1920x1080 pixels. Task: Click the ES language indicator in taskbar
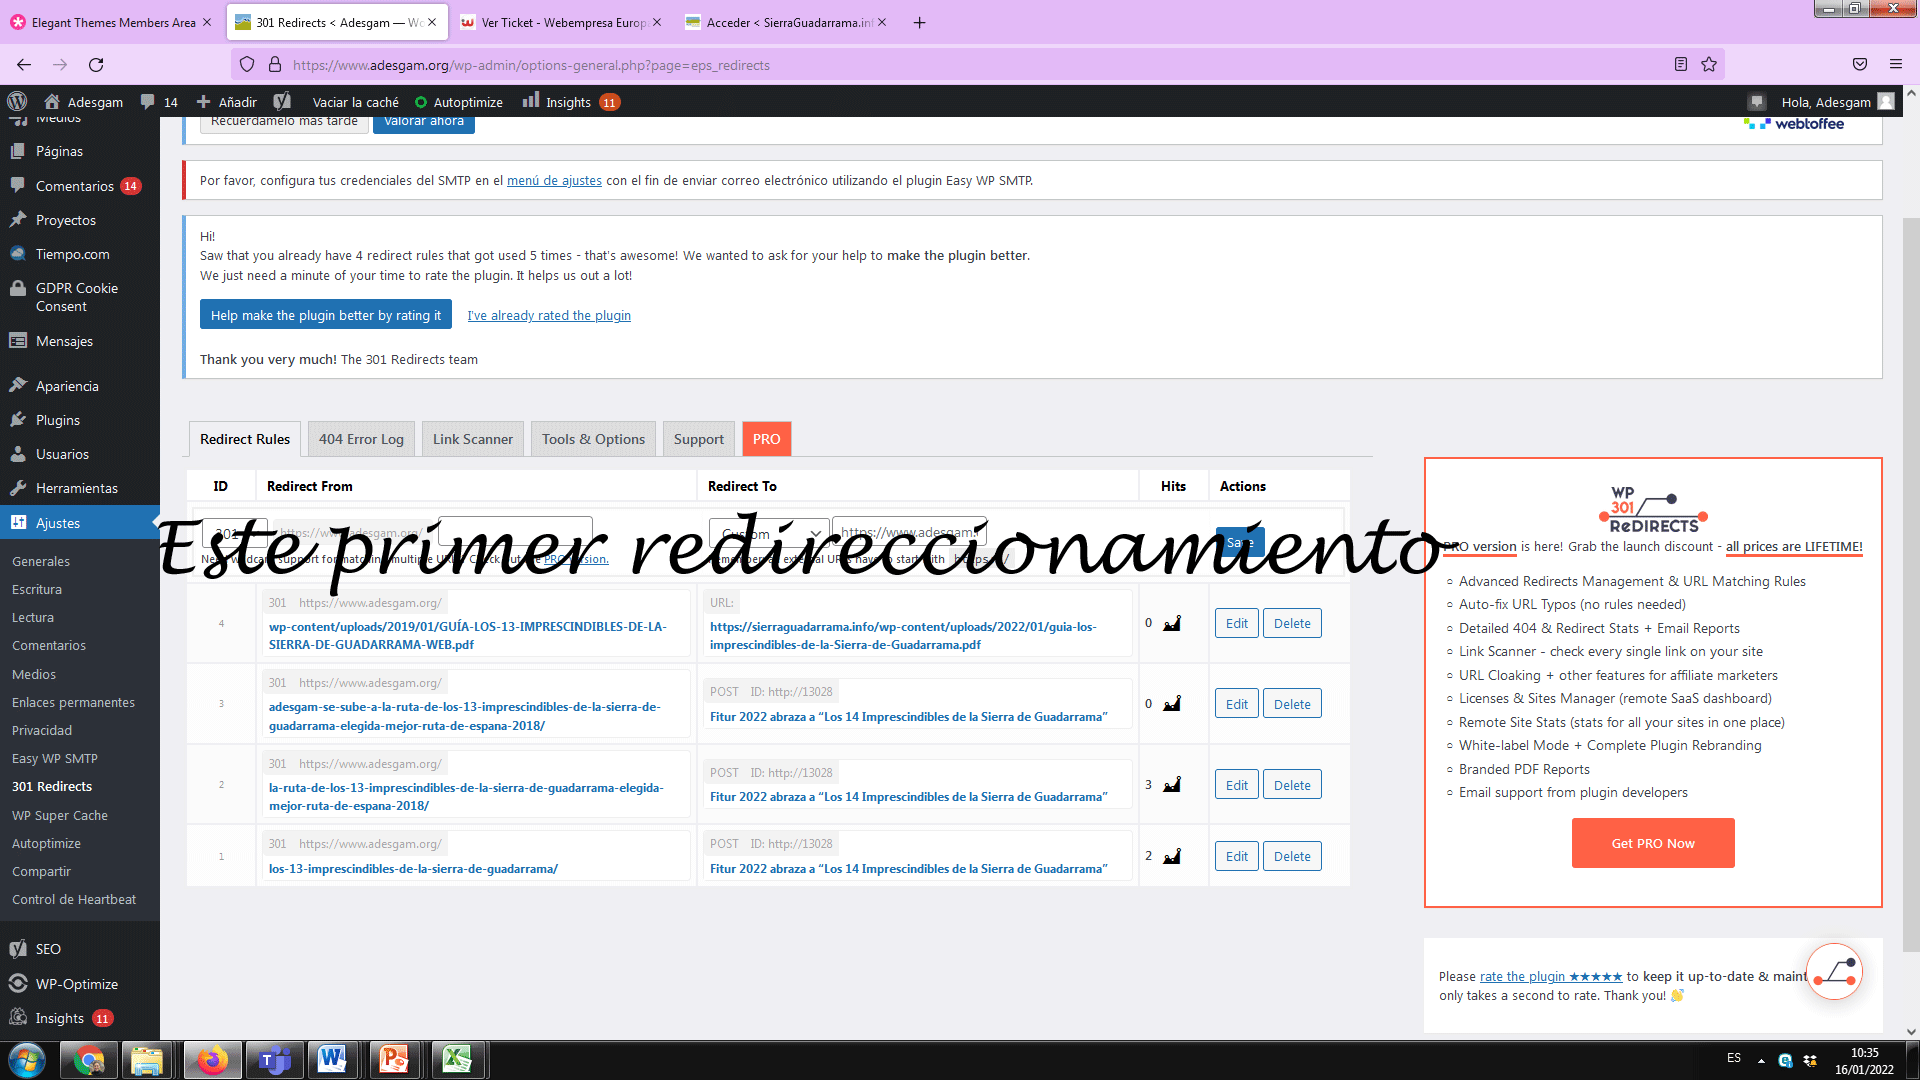1734,1058
